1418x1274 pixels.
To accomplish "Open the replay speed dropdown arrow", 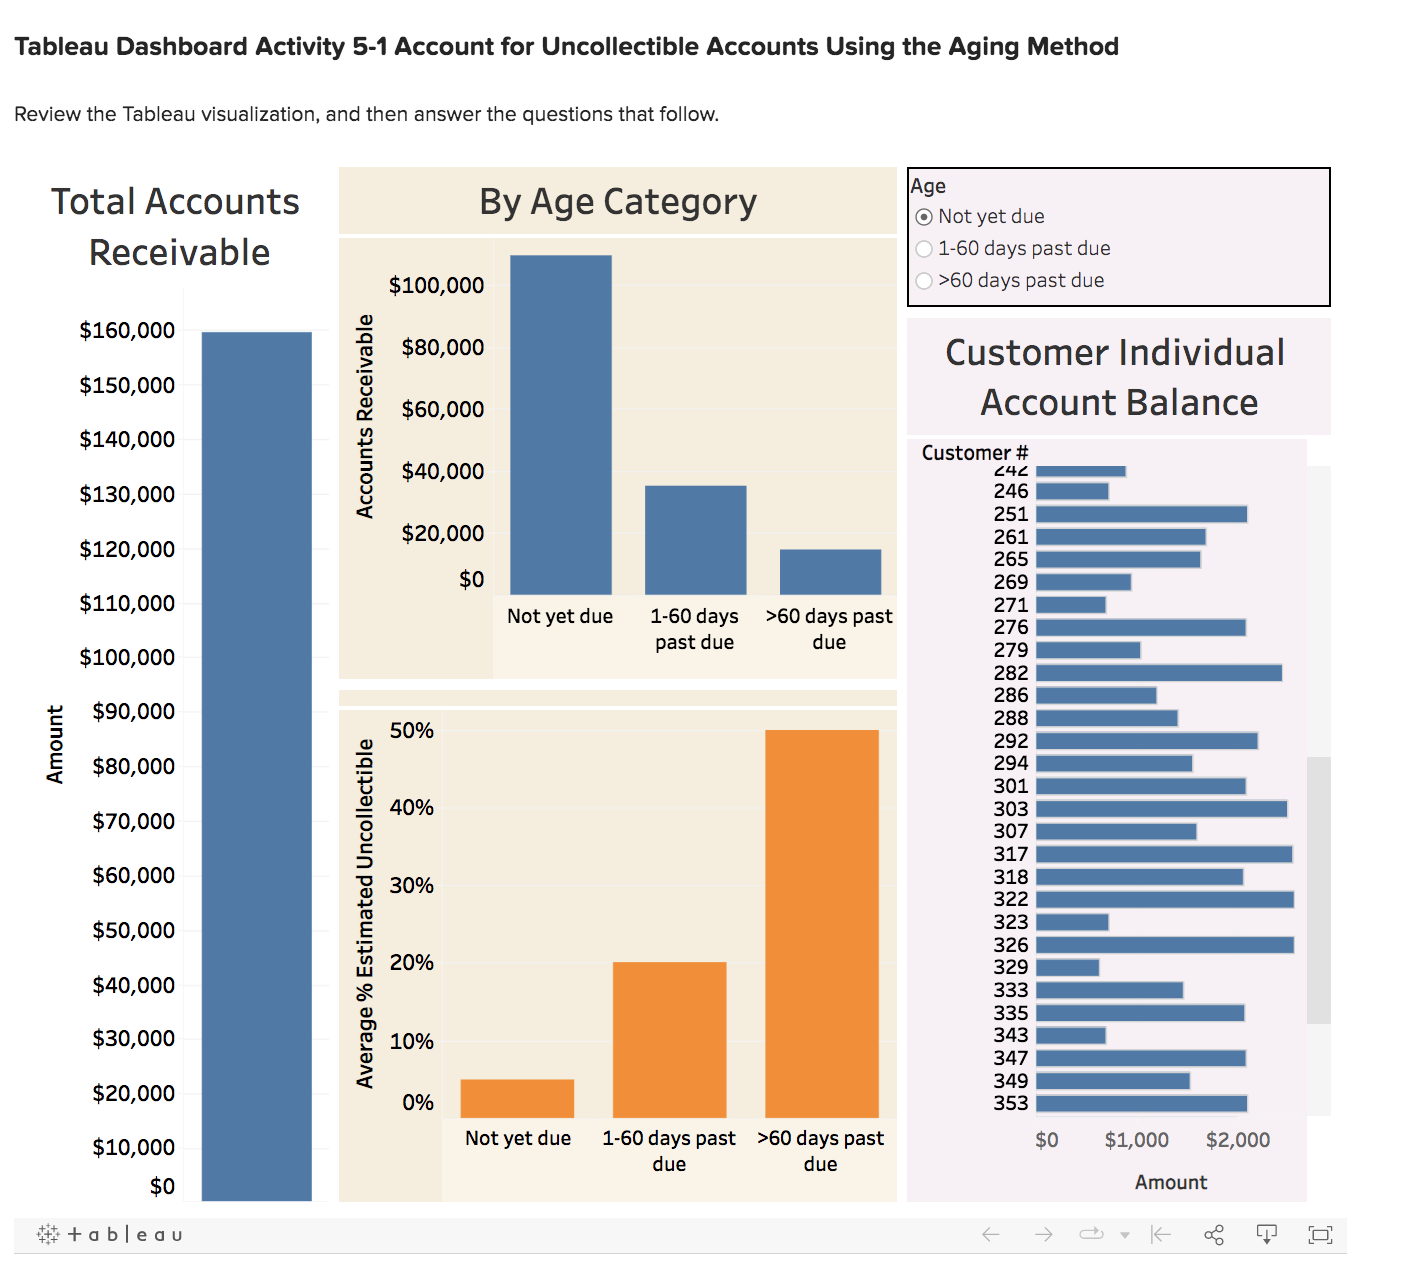I will (1124, 1234).
